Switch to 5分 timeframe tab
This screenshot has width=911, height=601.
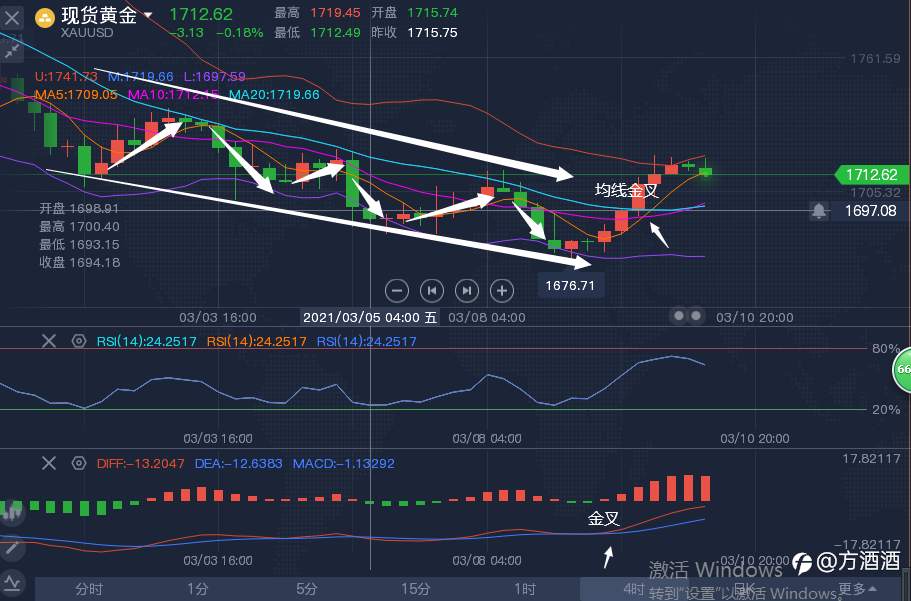coord(307,589)
